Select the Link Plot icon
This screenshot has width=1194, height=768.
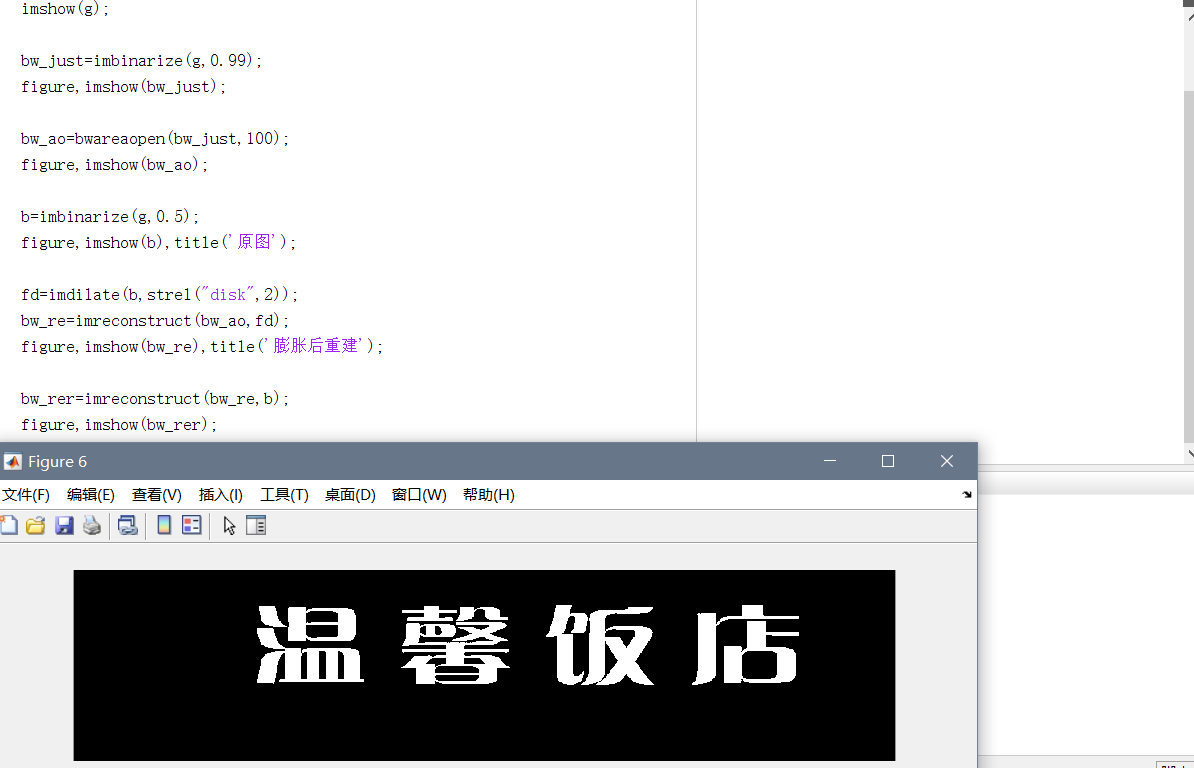coord(127,525)
